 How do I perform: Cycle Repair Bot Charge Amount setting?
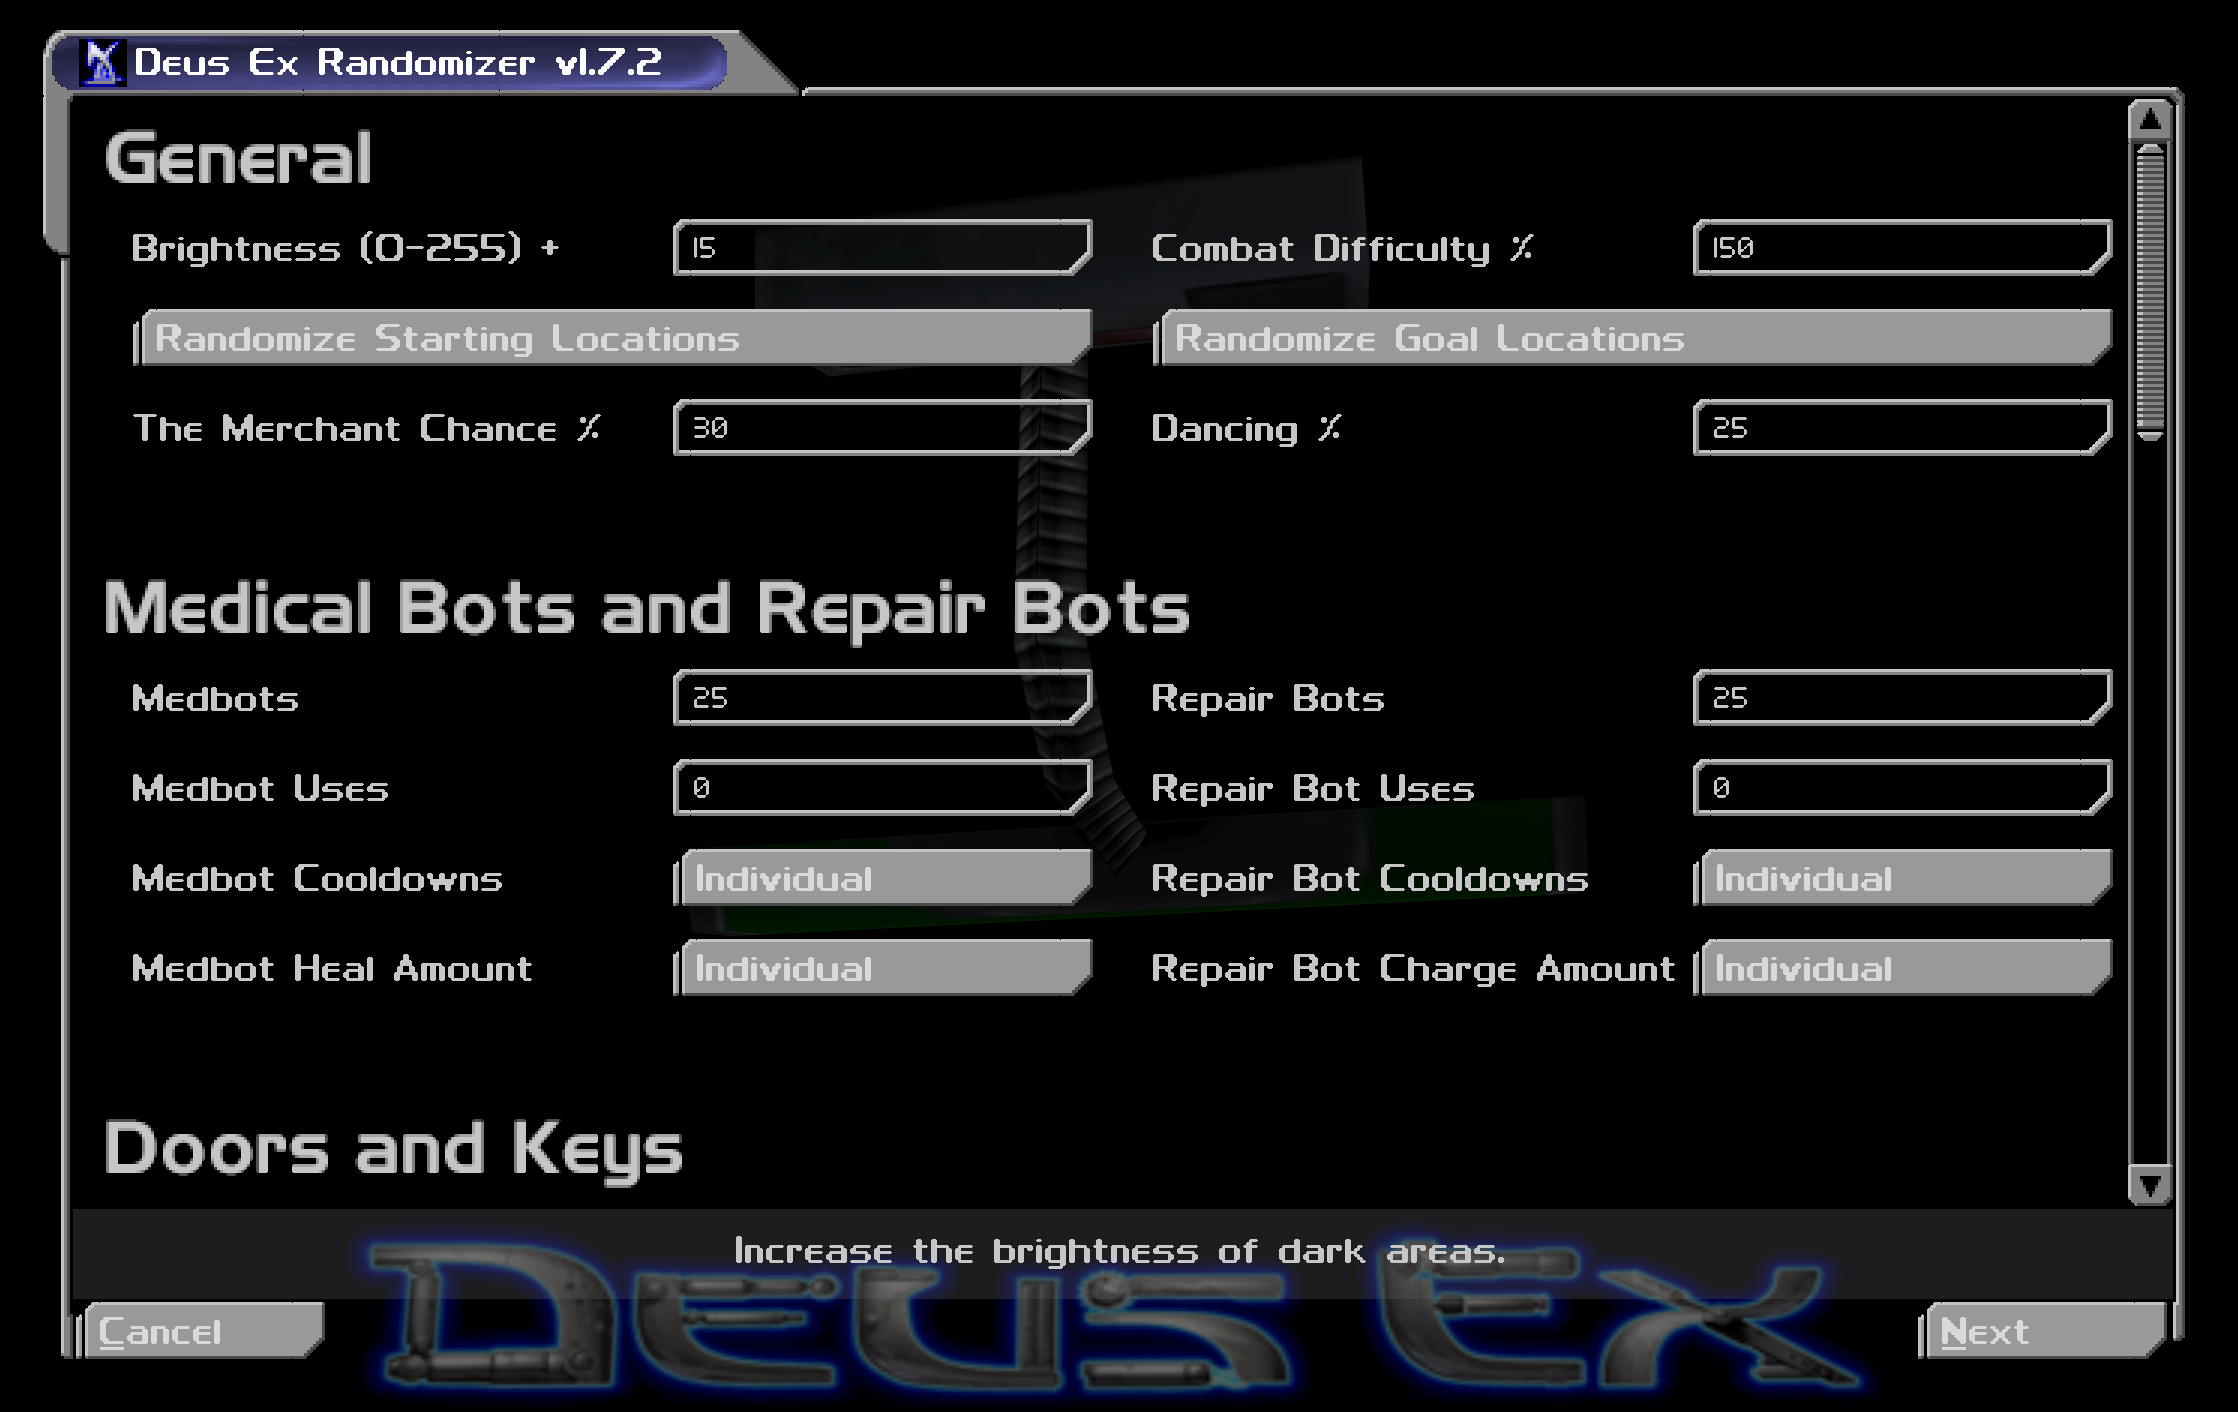point(1903,968)
